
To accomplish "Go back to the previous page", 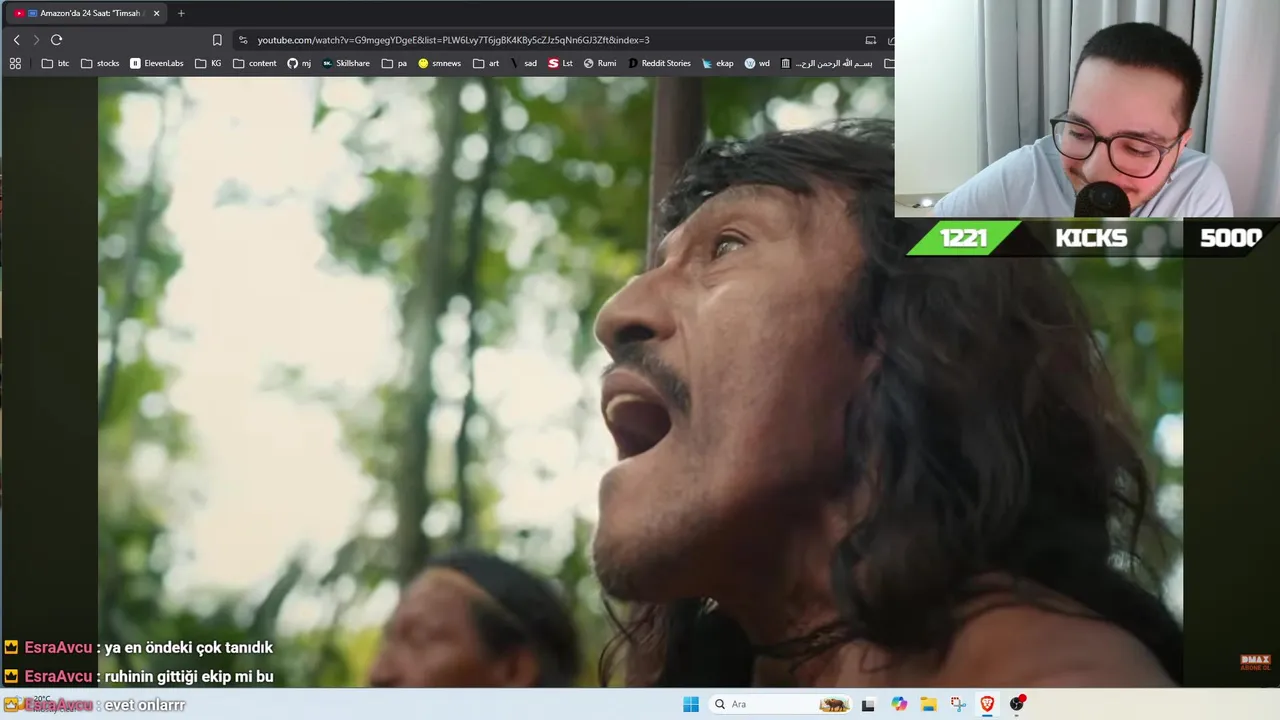I will pyautogui.click(x=16, y=40).
